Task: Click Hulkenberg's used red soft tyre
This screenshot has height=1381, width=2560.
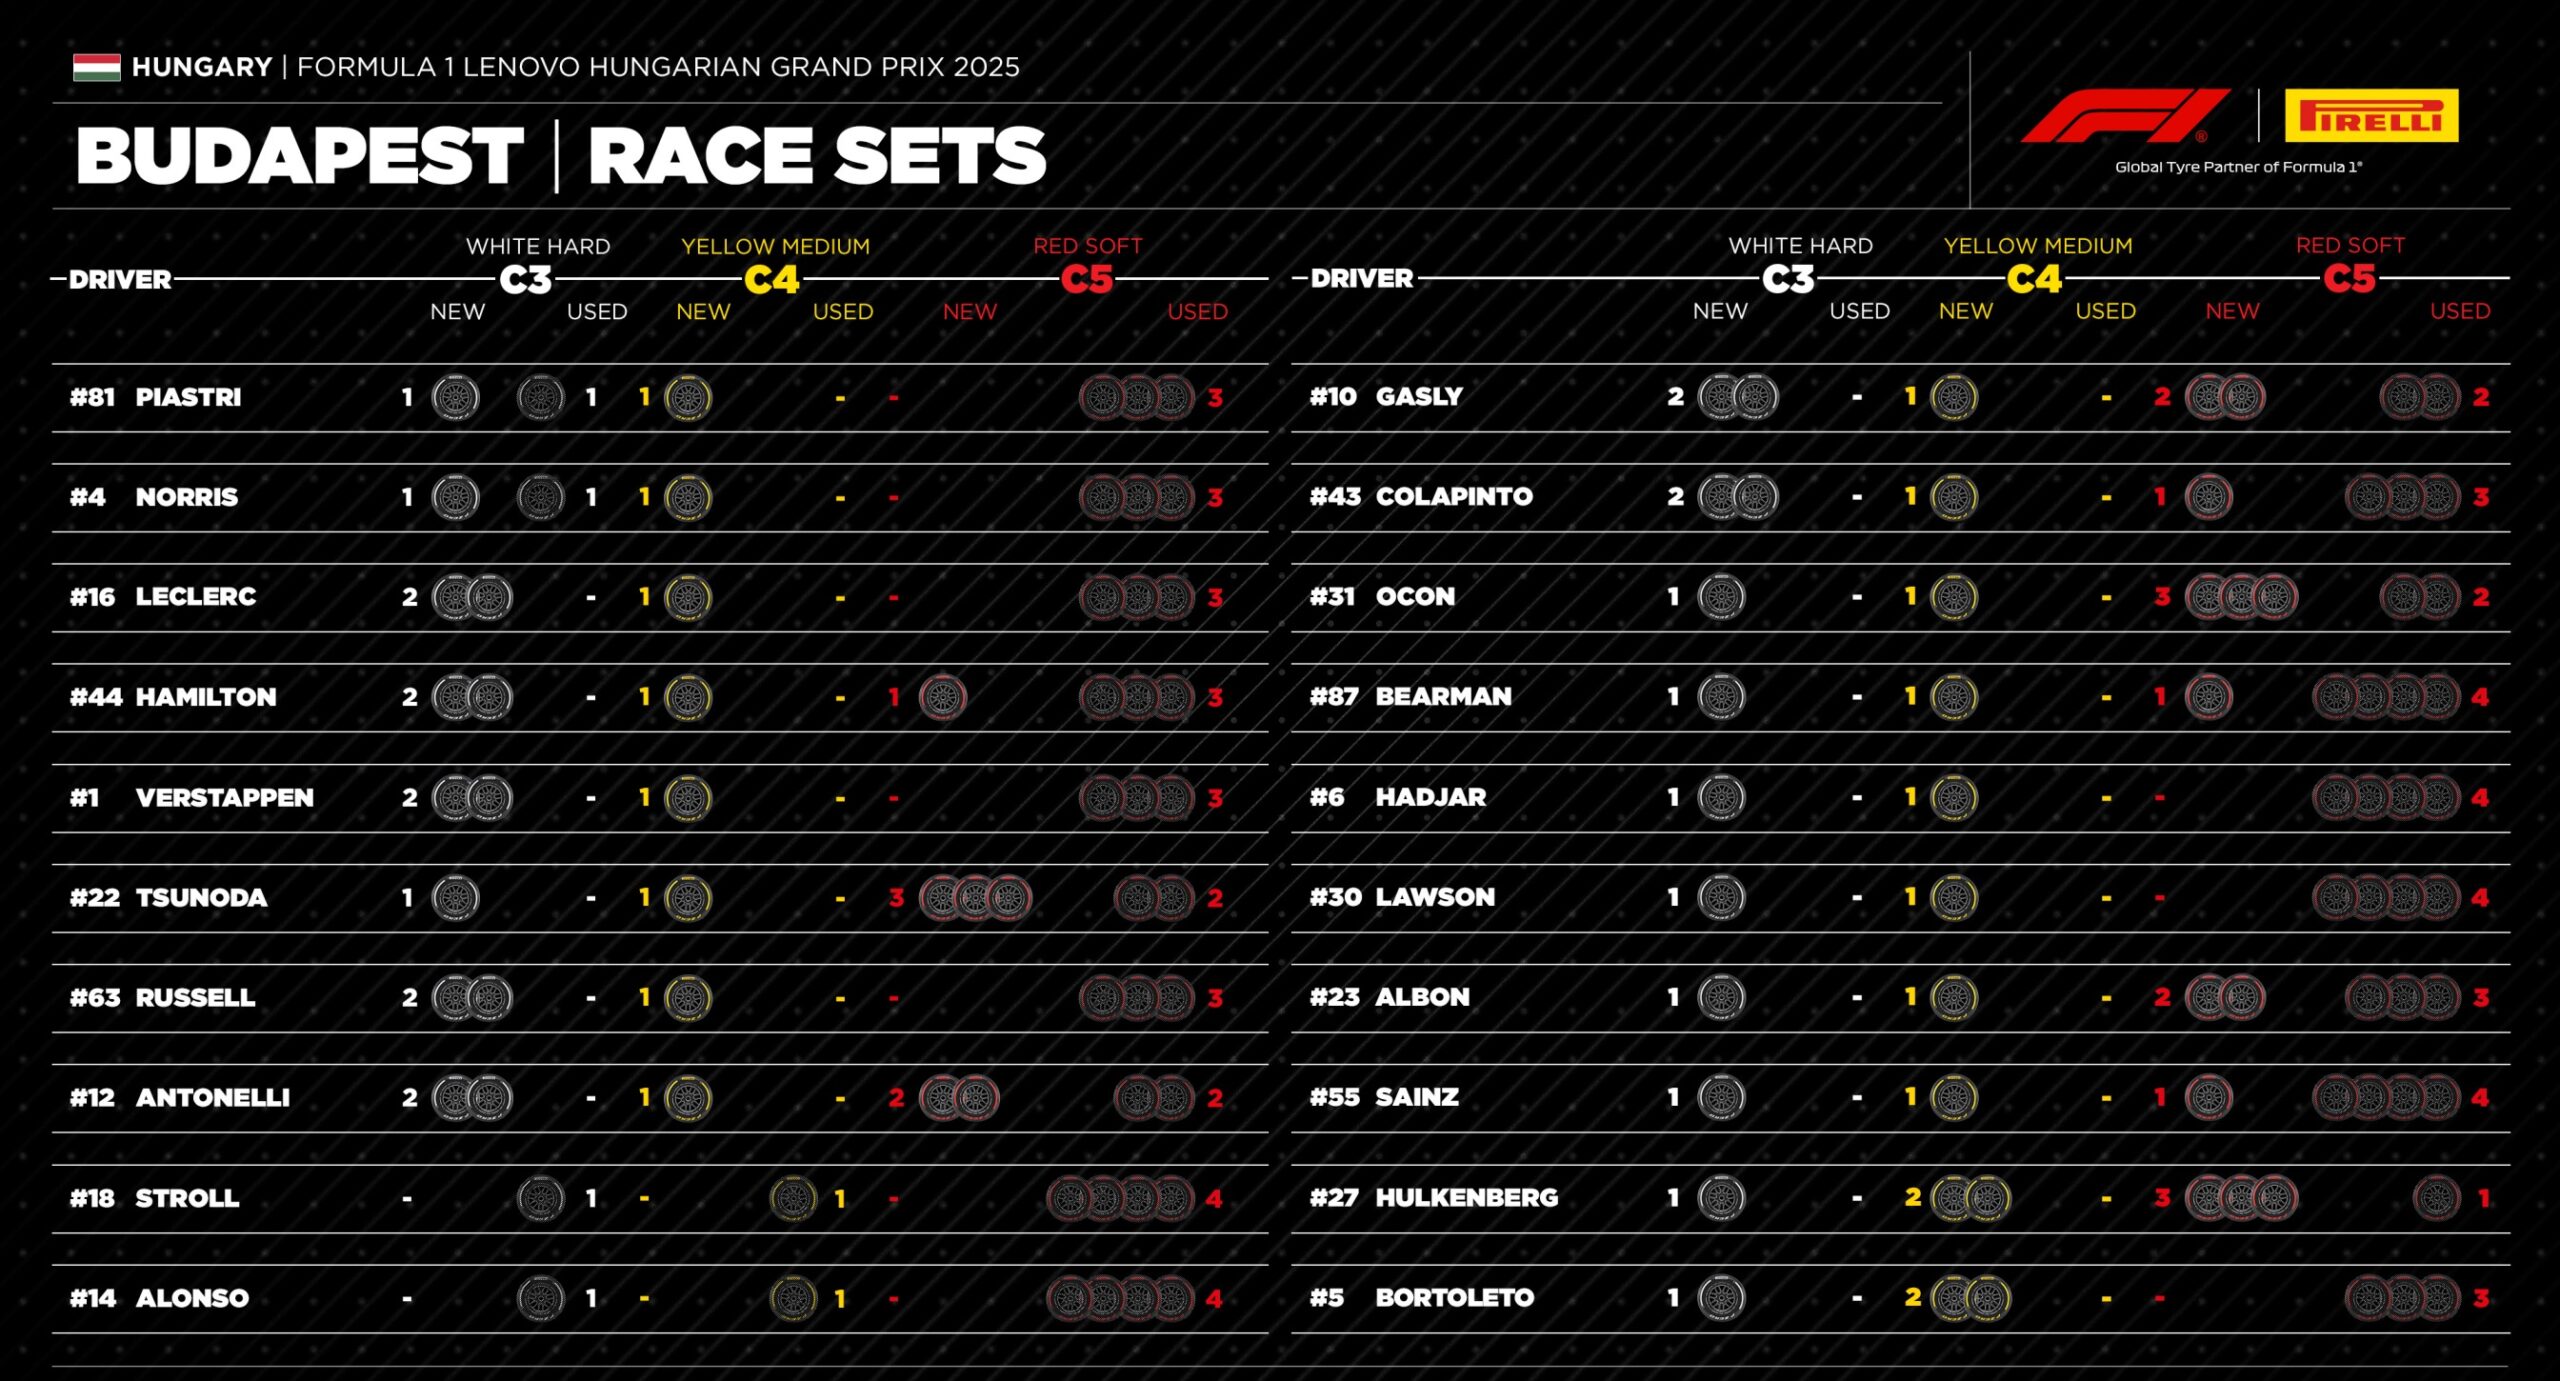Action: tap(2437, 1196)
